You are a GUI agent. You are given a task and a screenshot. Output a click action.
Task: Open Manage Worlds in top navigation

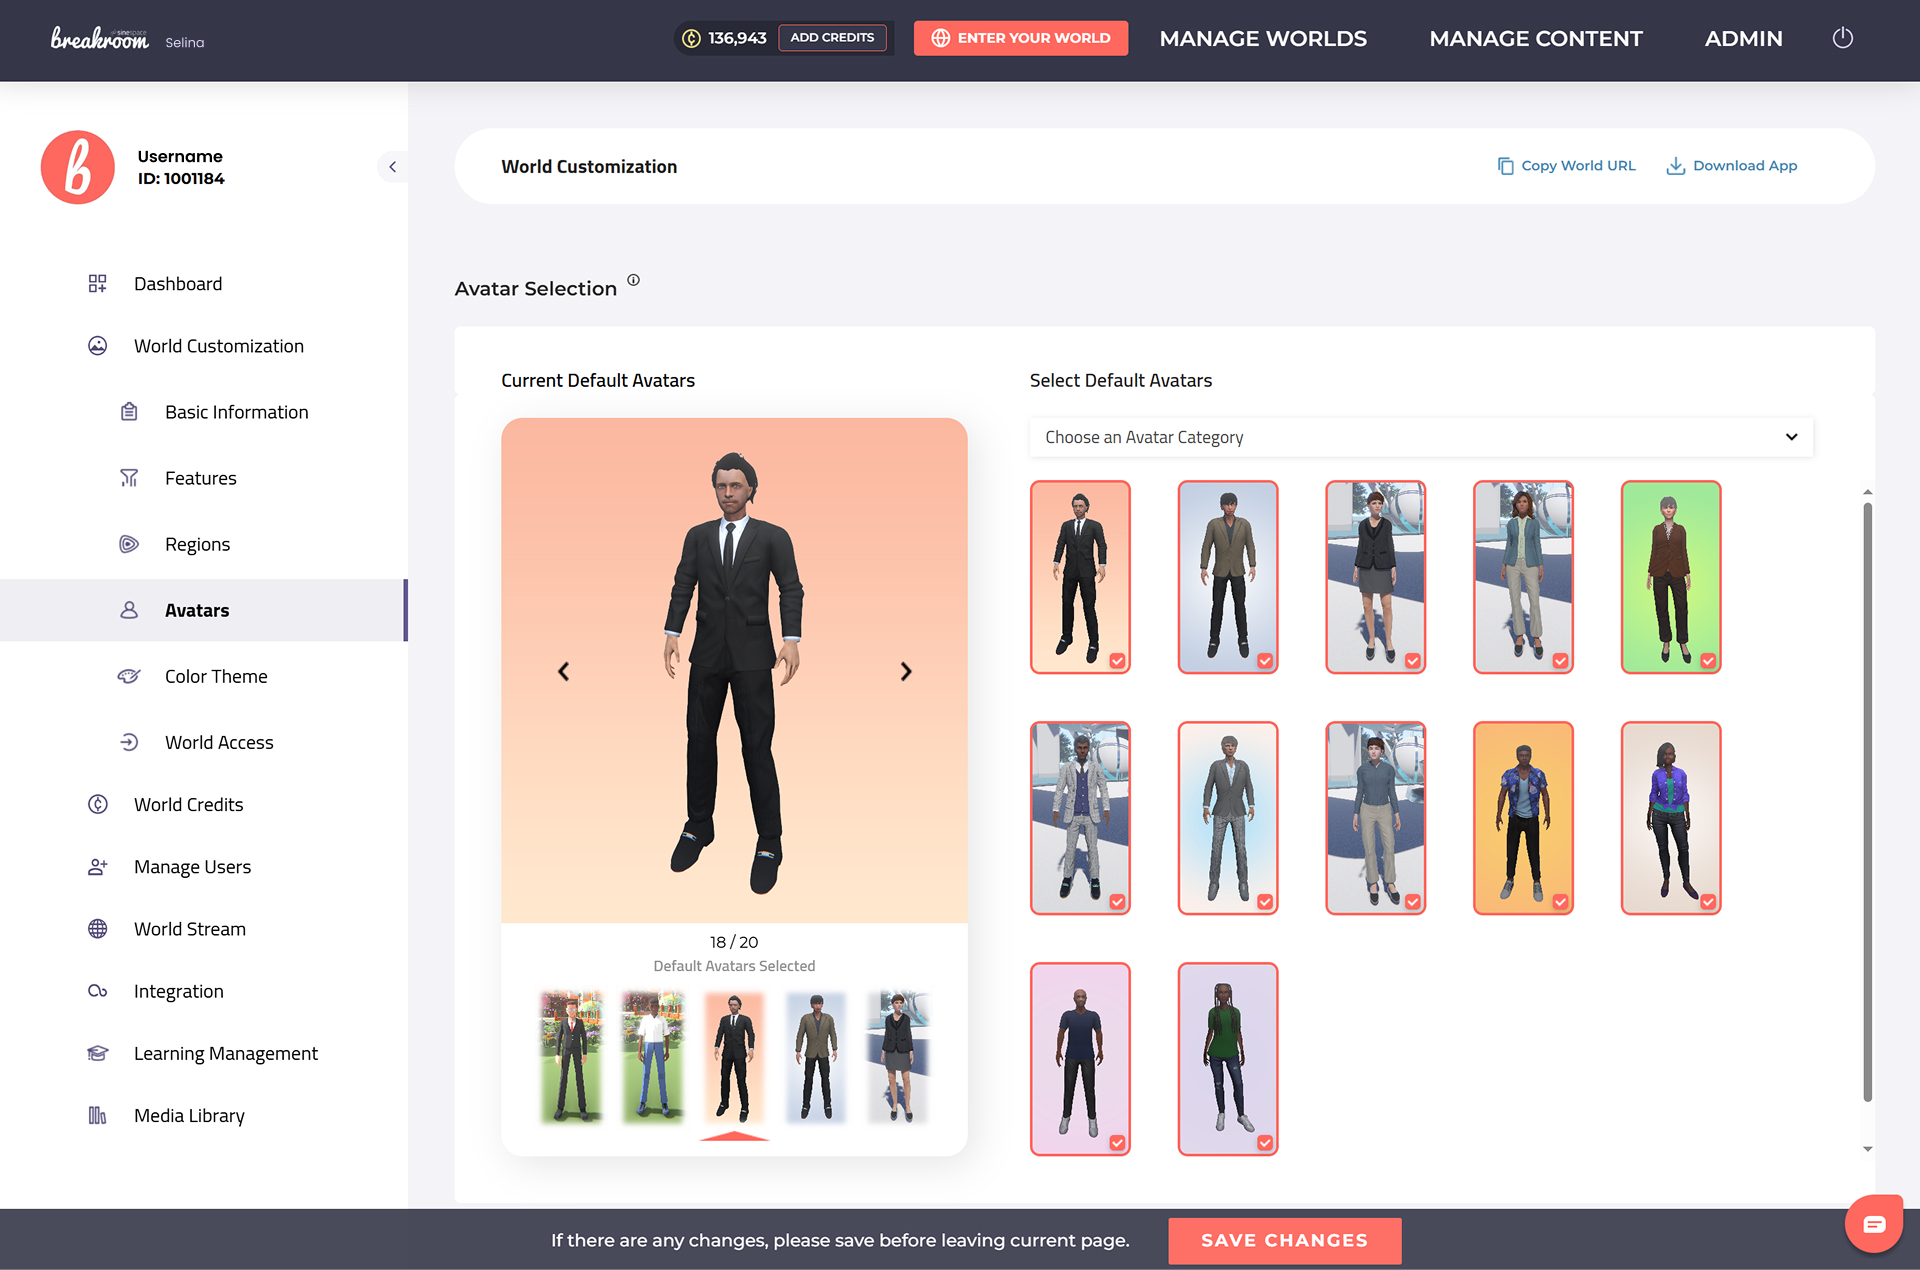pyautogui.click(x=1262, y=38)
